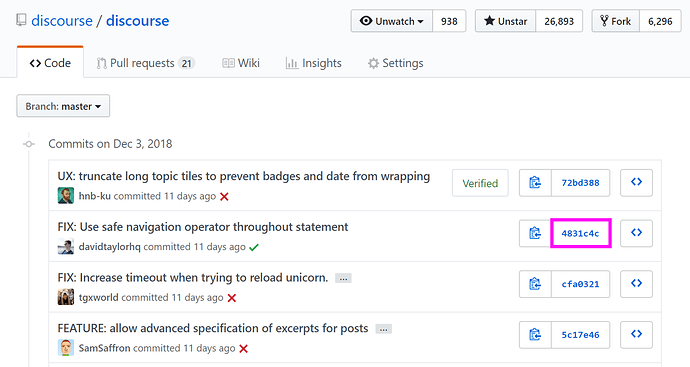Viewport: 690px width, 367px height.
Task: Open tgxworld author link
Action: [x=99, y=297]
